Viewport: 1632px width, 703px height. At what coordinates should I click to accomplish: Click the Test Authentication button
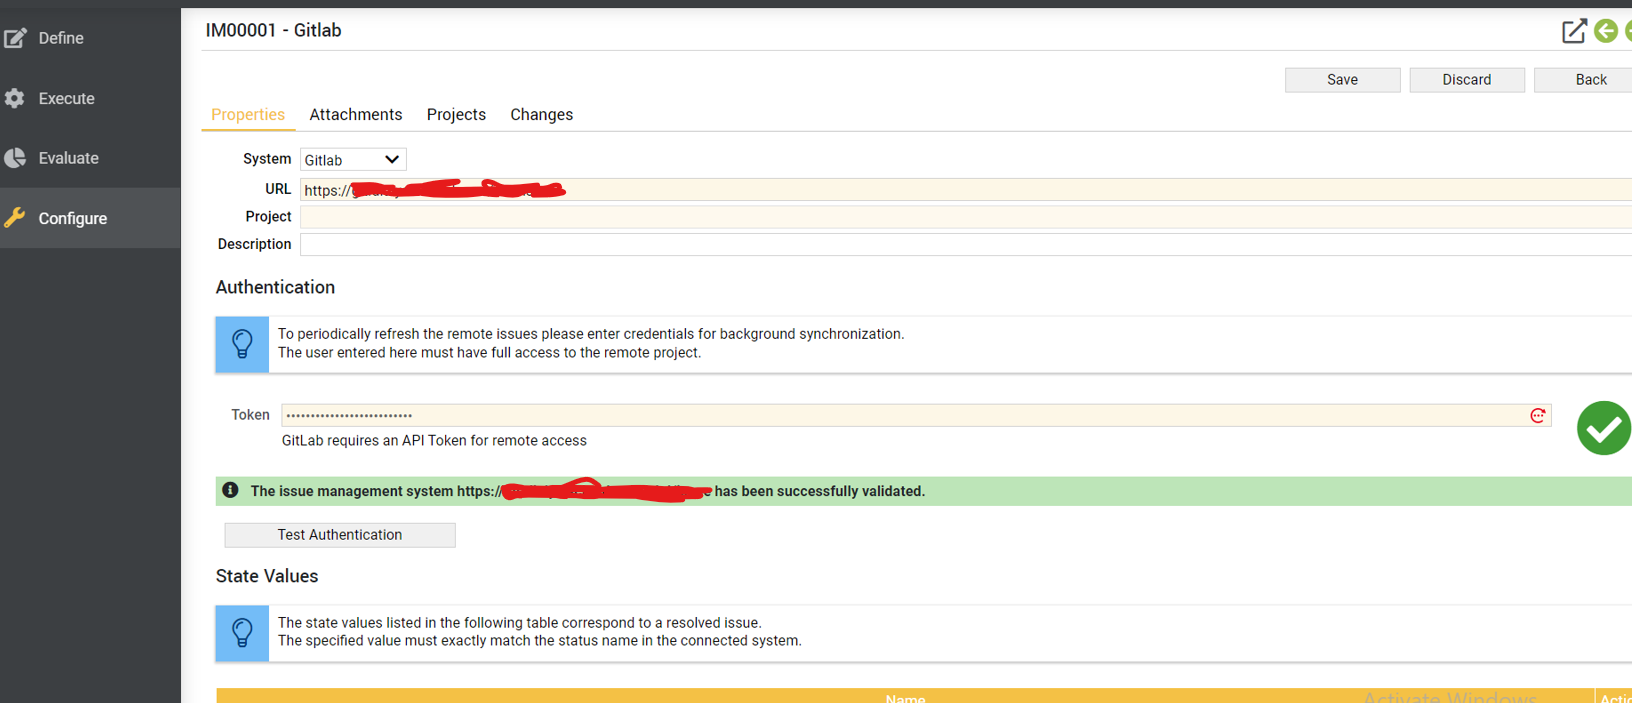pos(340,535)
